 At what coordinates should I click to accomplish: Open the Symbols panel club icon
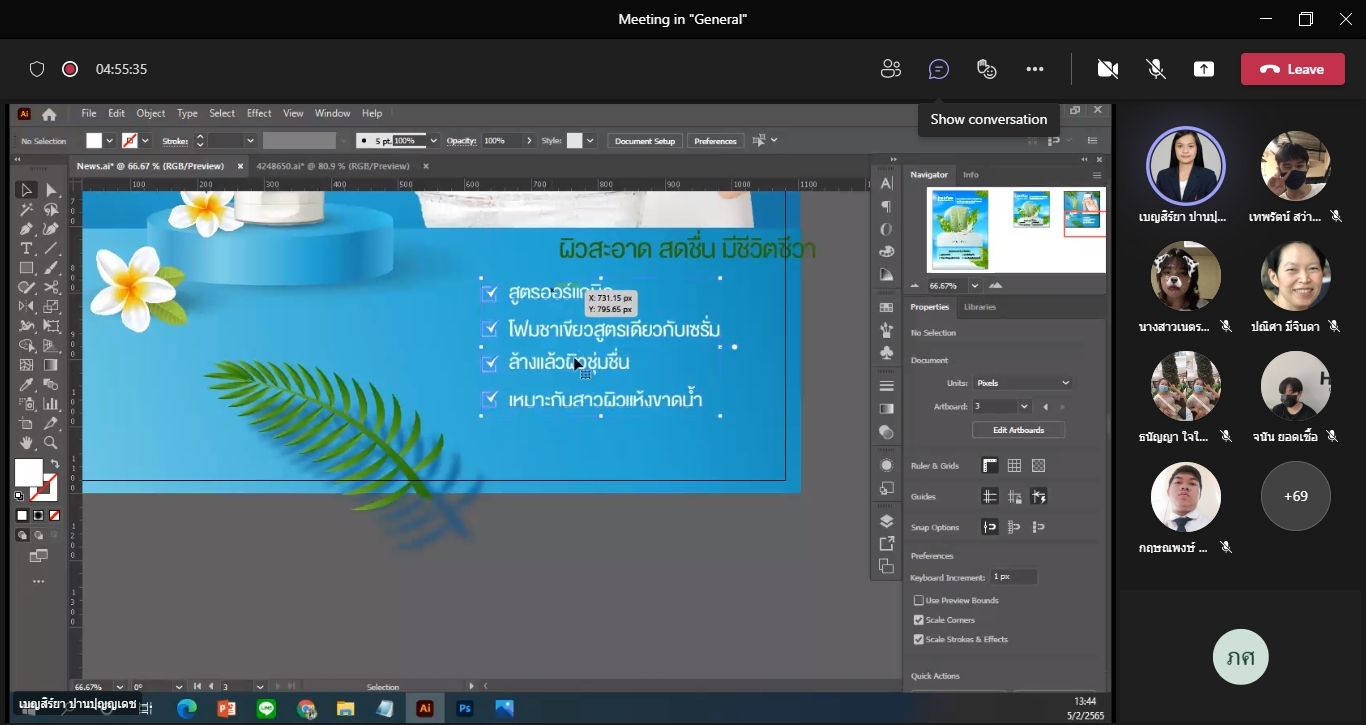(886, 352)
